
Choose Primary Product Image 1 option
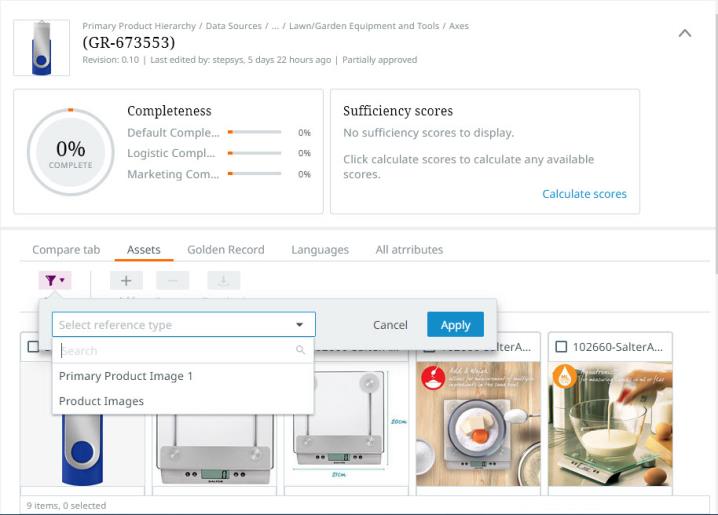(x=126, y=376)
